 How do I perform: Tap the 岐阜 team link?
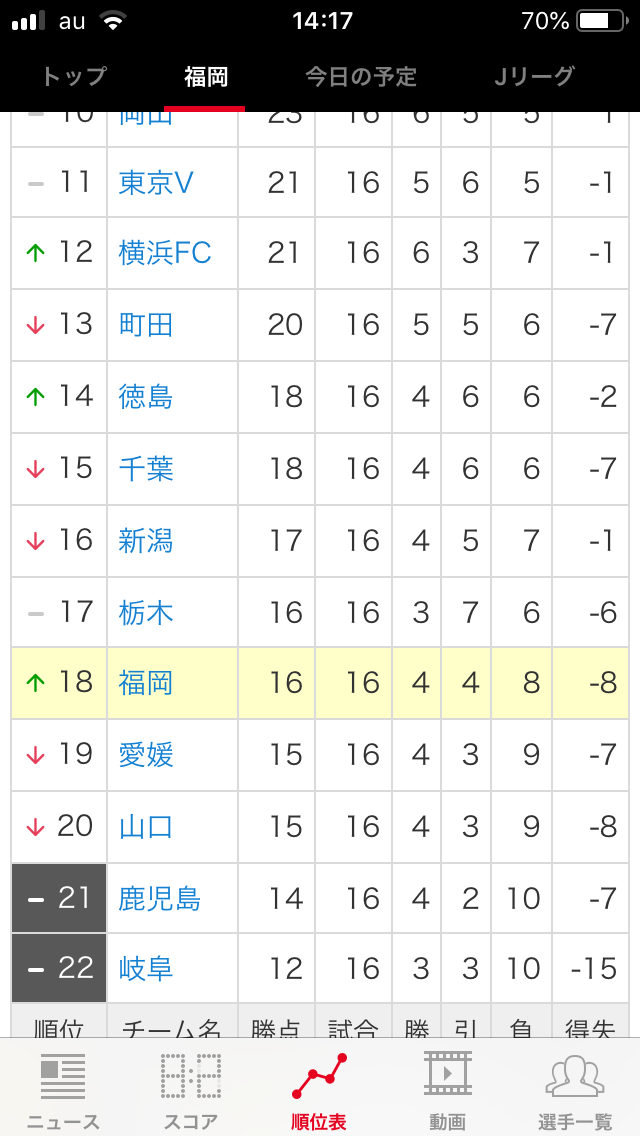[146, 968]
